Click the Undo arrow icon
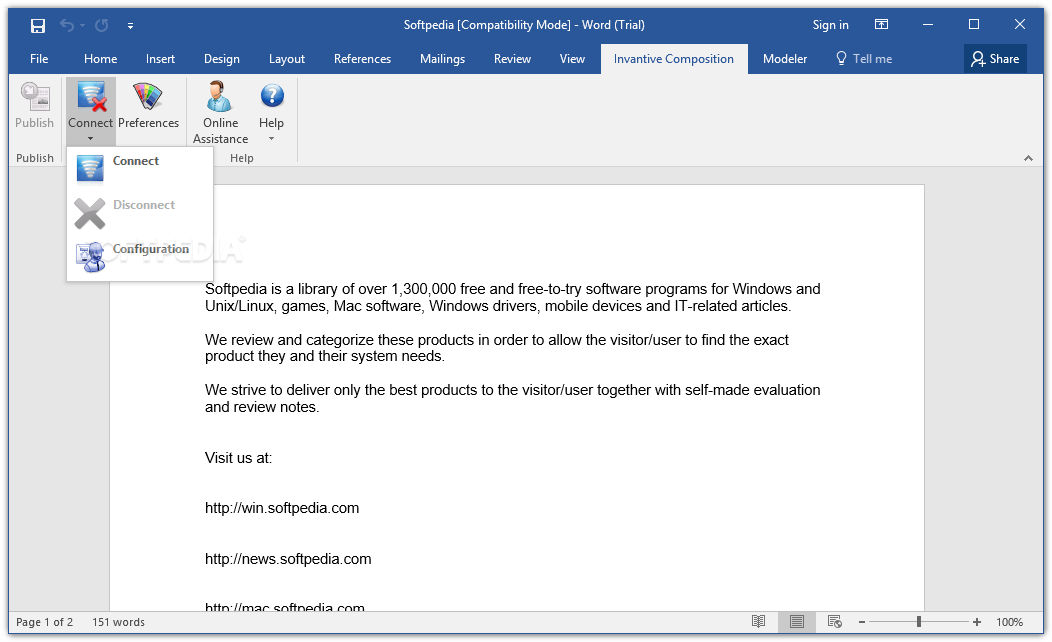 (66, 25)
